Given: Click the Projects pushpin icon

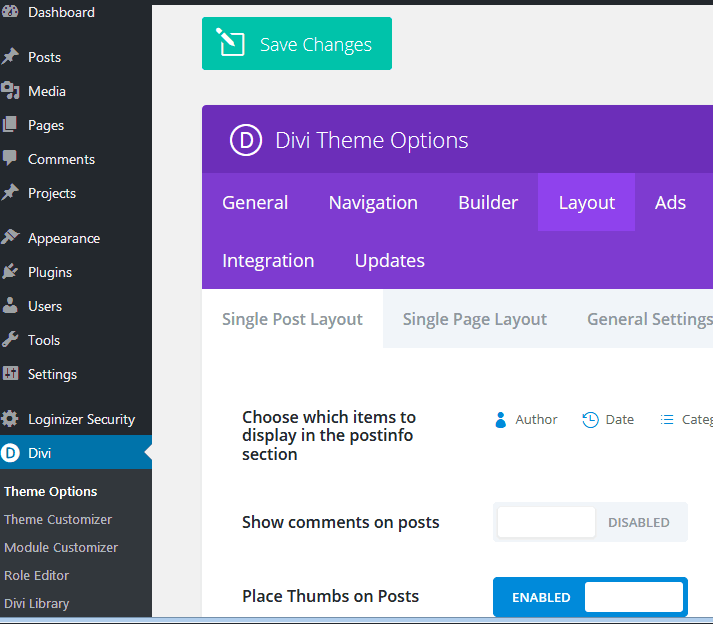Looking at the screenshot, I should tap(10, 192).
